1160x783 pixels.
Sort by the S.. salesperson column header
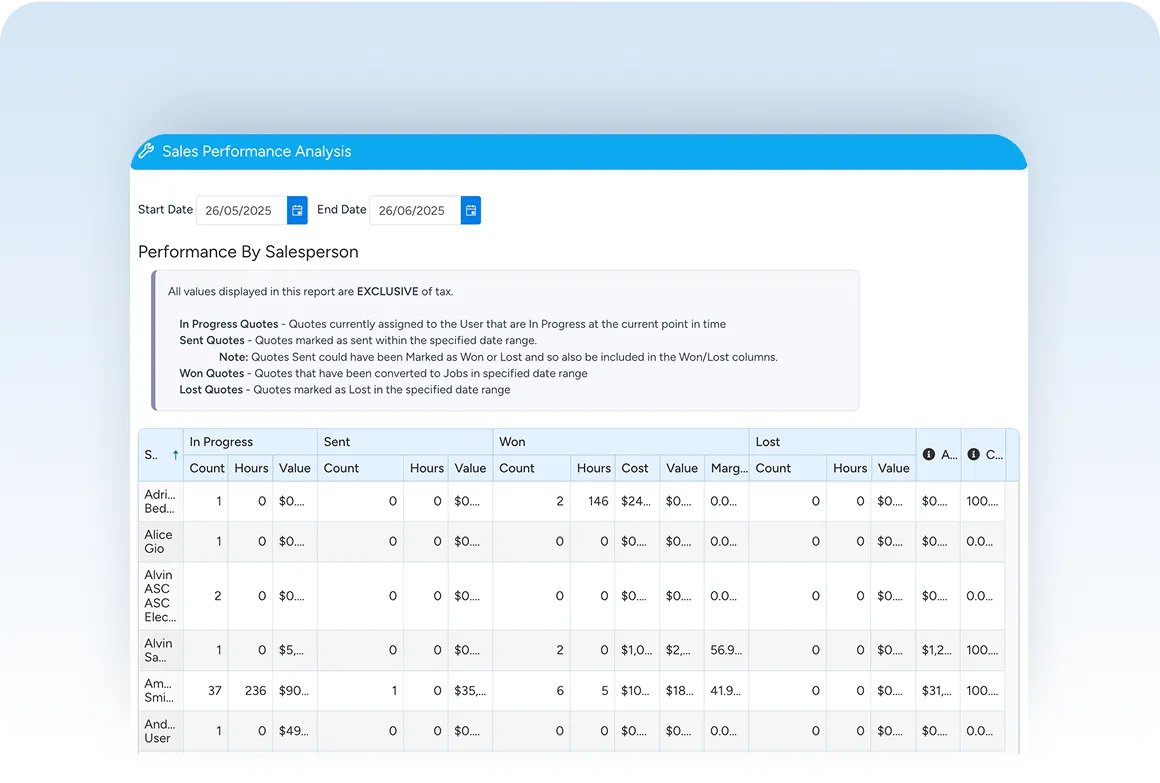161,454
